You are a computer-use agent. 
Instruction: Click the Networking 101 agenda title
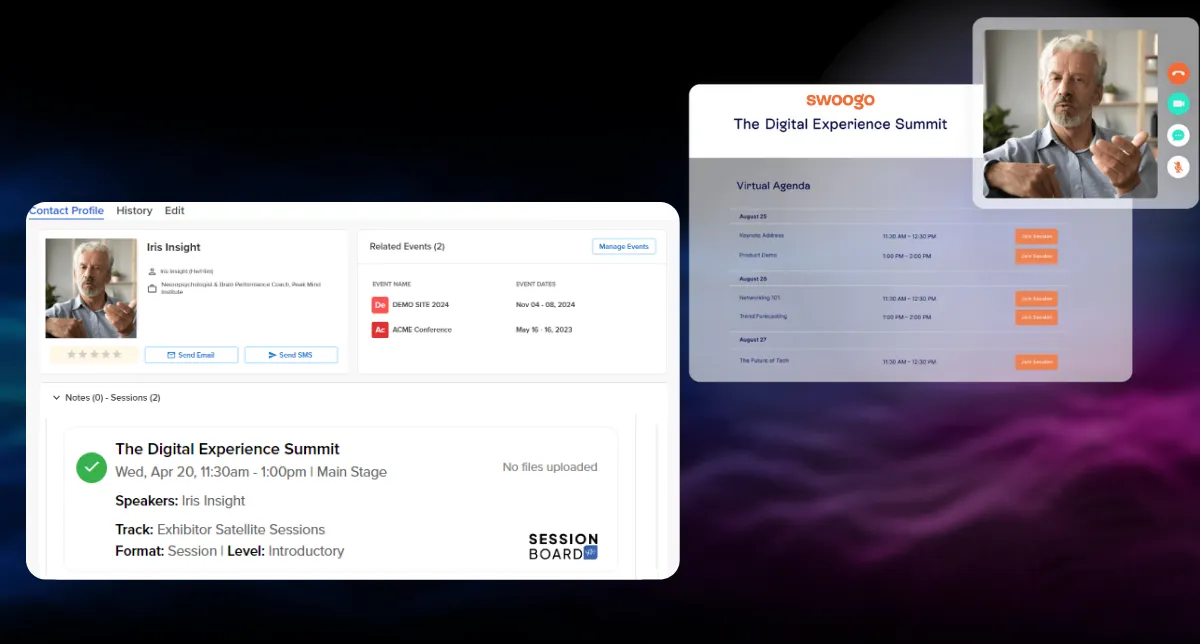tap(760, 298)
